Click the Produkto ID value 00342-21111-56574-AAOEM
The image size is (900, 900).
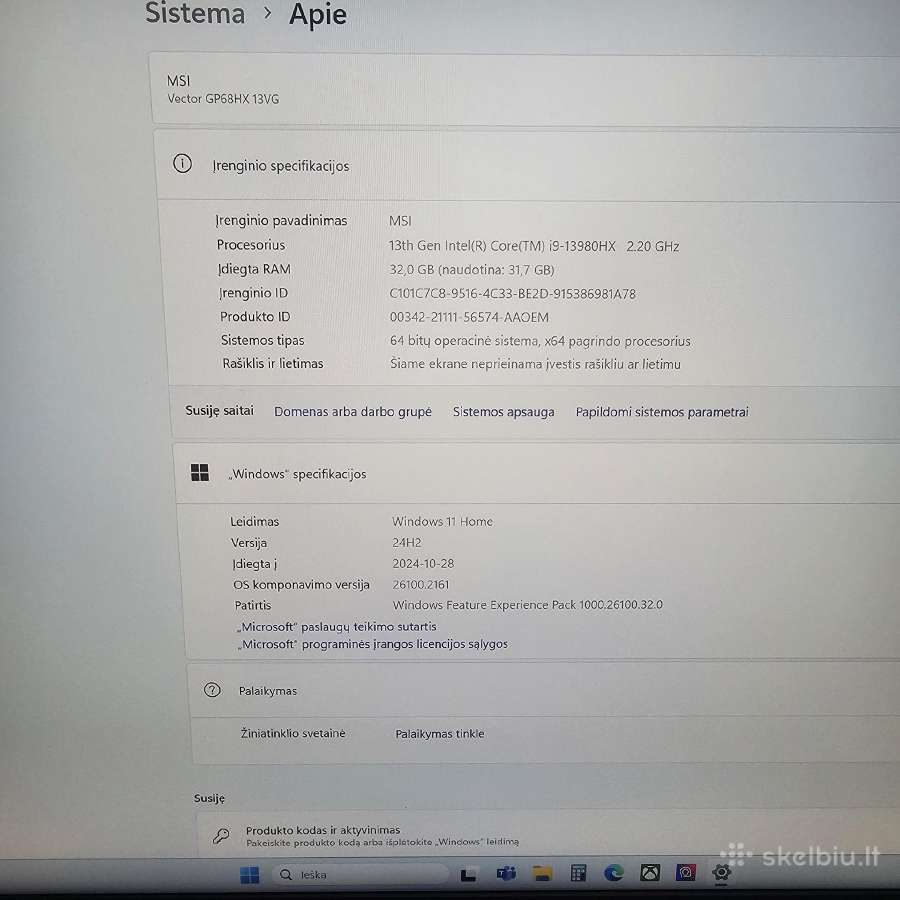click(x=469, y=317)
